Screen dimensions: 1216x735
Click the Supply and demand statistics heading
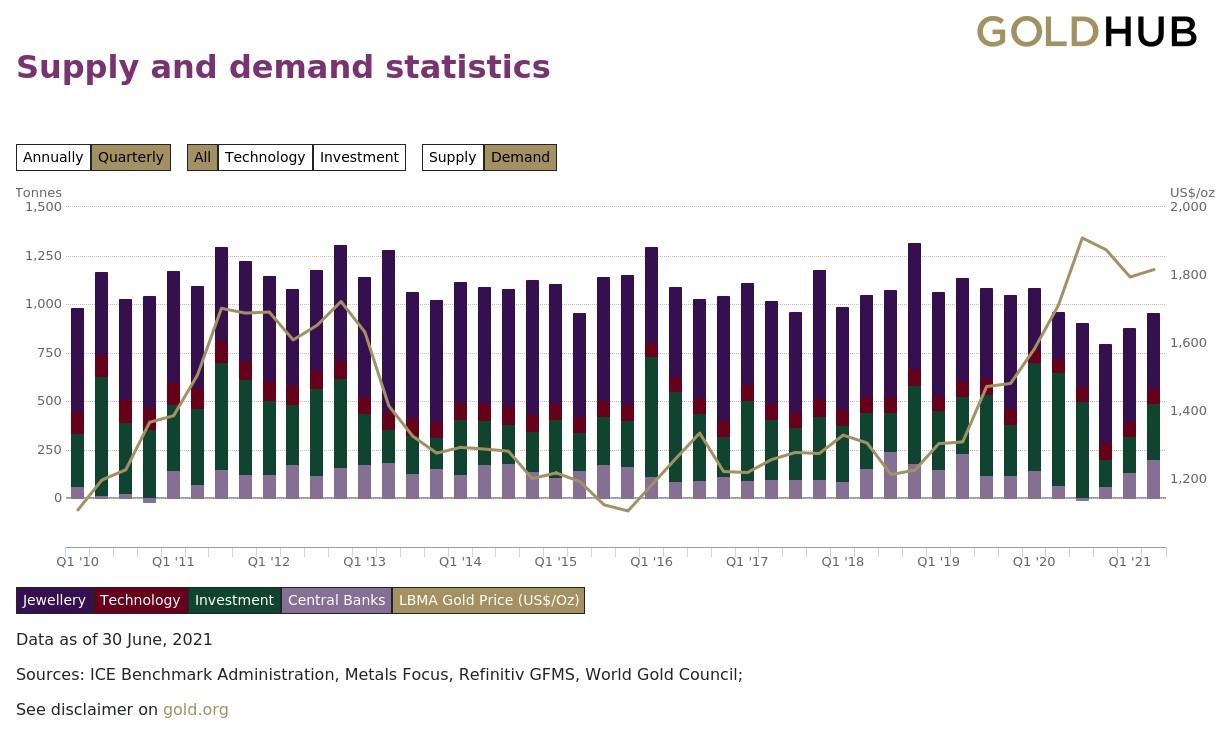click(x=283, y=67)
